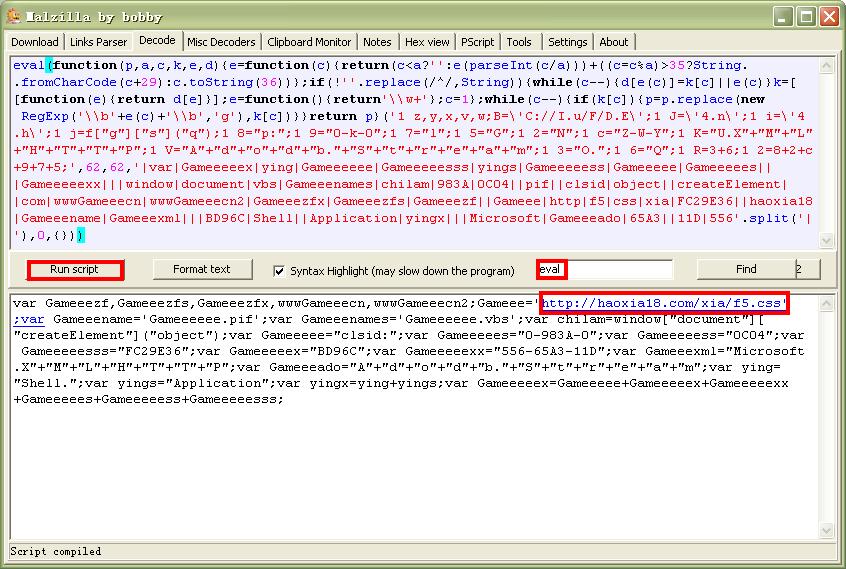Open the Misc Decoders tab
This screenshot has width=846, height=569.
pos(221,42)
